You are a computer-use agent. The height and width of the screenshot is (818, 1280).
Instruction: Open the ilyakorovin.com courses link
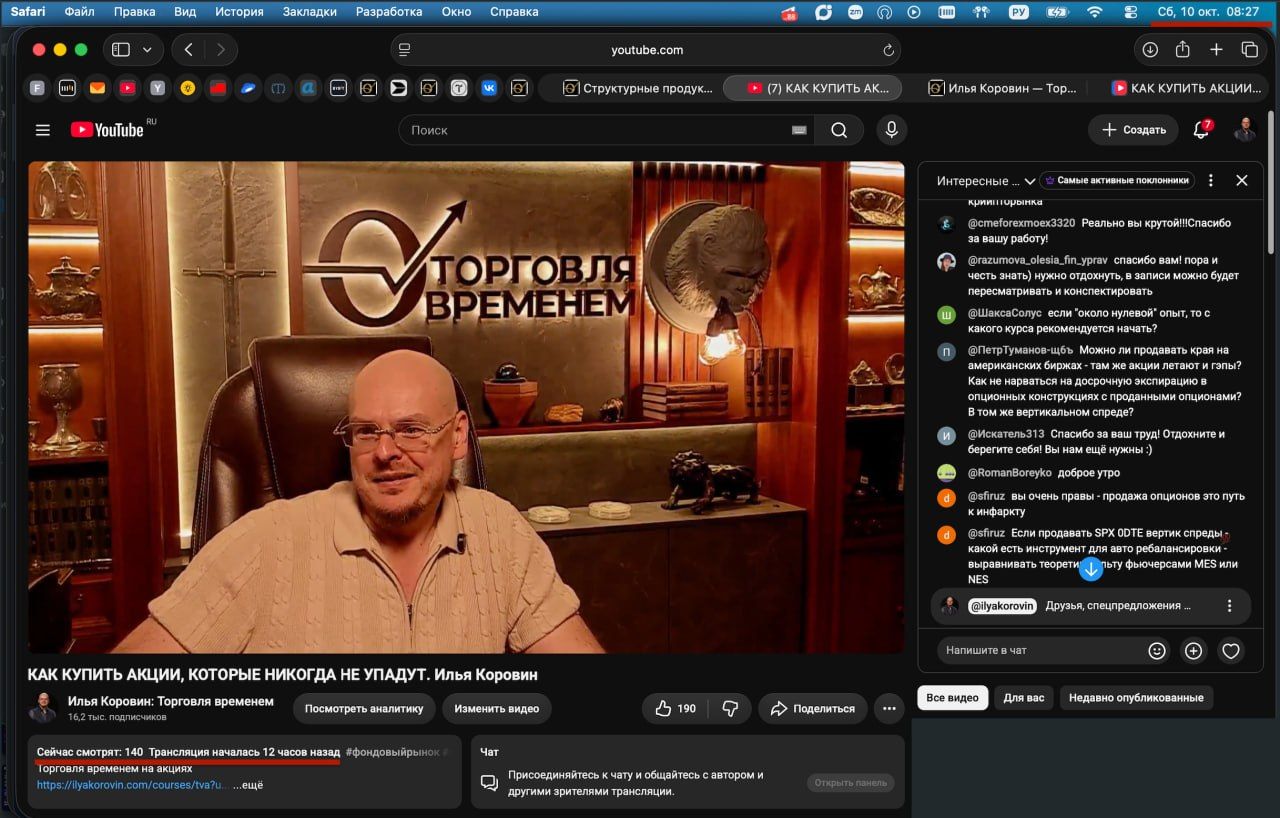click(132, 786)
